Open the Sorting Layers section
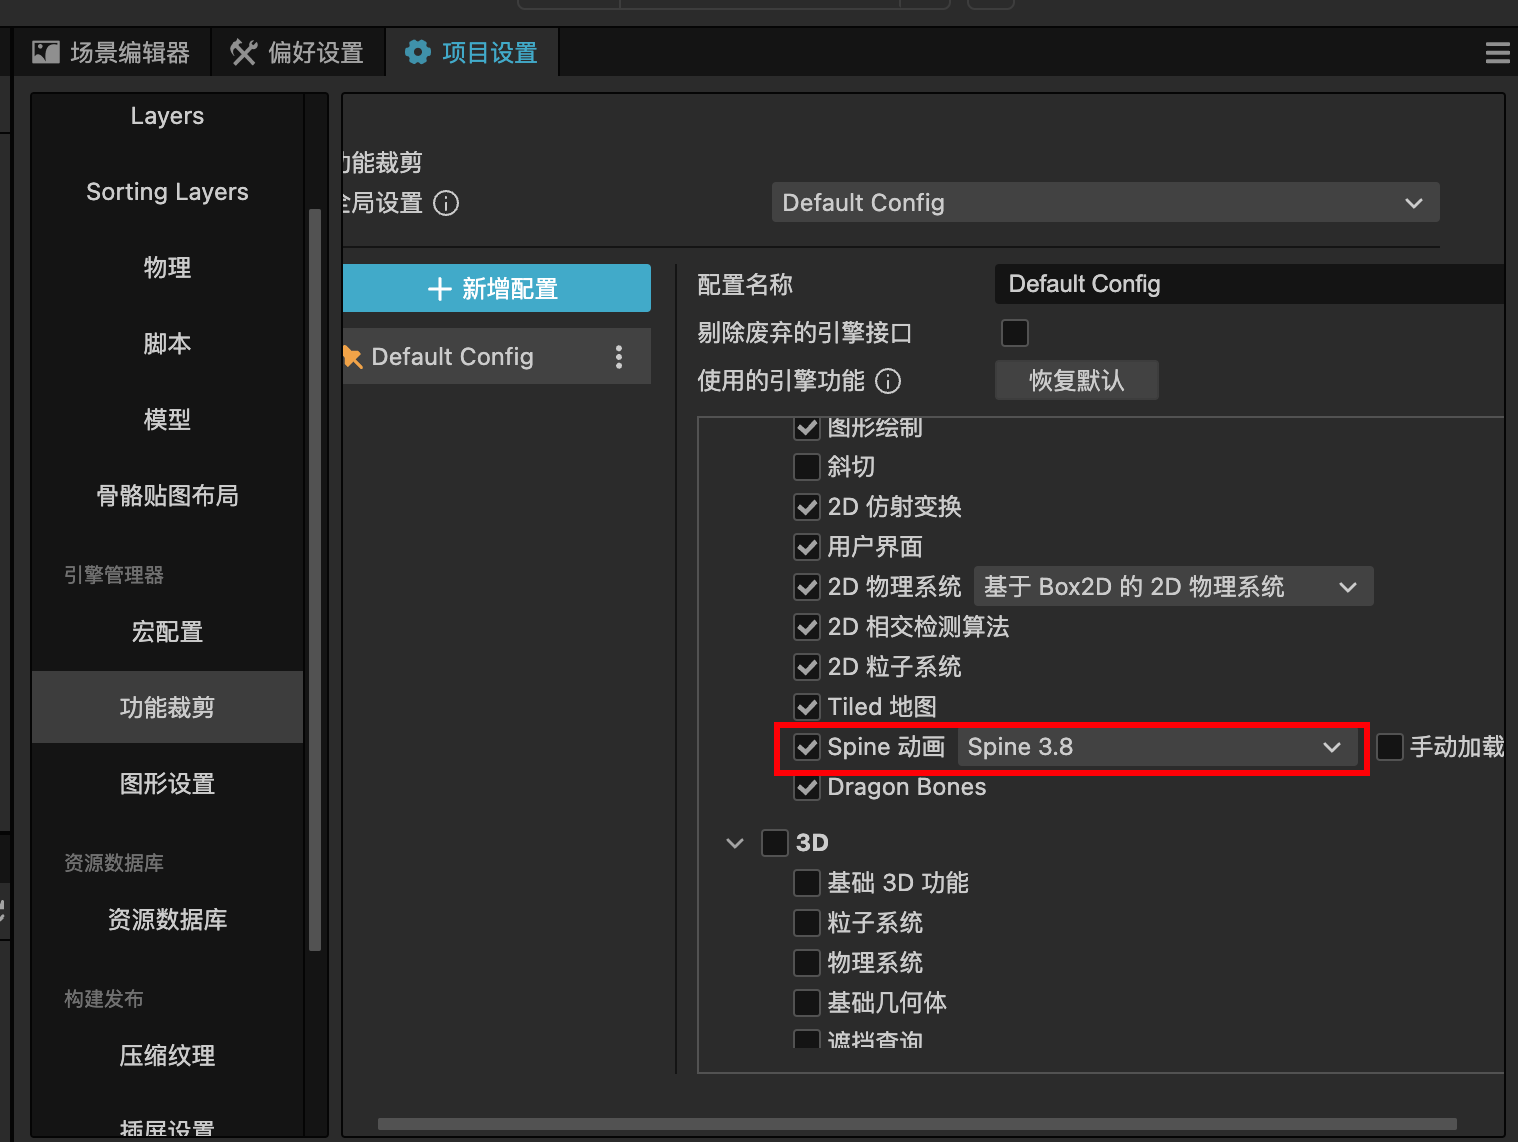Viewport: 1518px width, 1142px height. pos(167,192)
